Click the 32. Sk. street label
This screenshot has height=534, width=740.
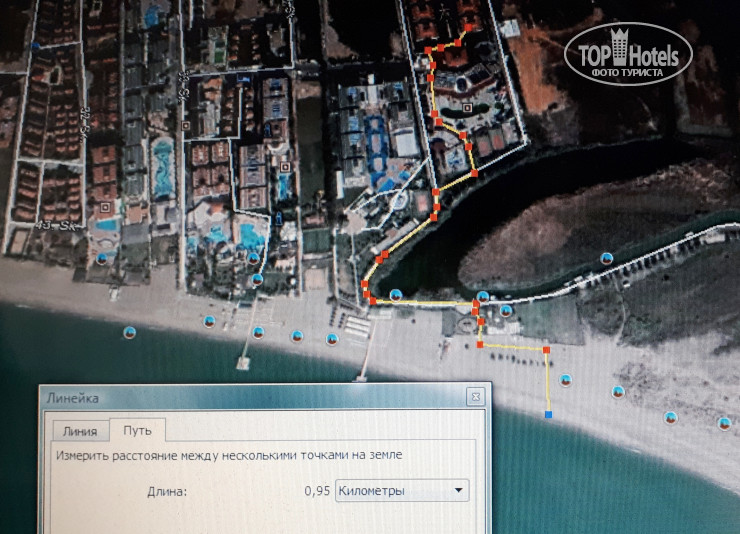(x=83, y=125)
